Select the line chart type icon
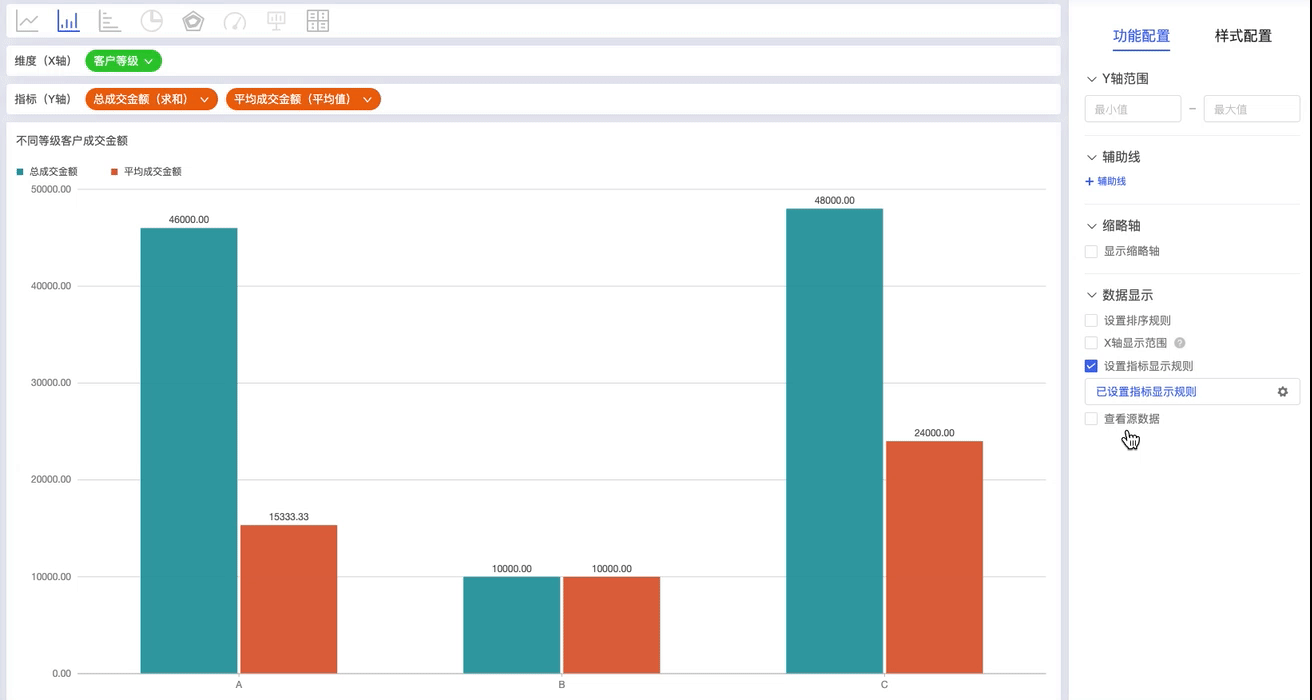This screenshot has width=1312, height=700. tap(28, 21)
